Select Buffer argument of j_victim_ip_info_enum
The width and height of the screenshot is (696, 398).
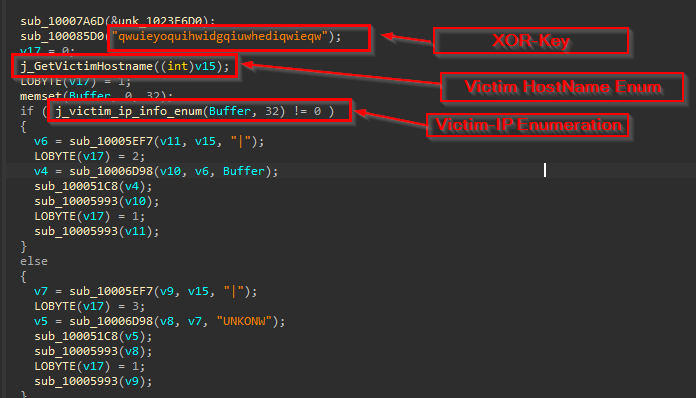point(229,111)
